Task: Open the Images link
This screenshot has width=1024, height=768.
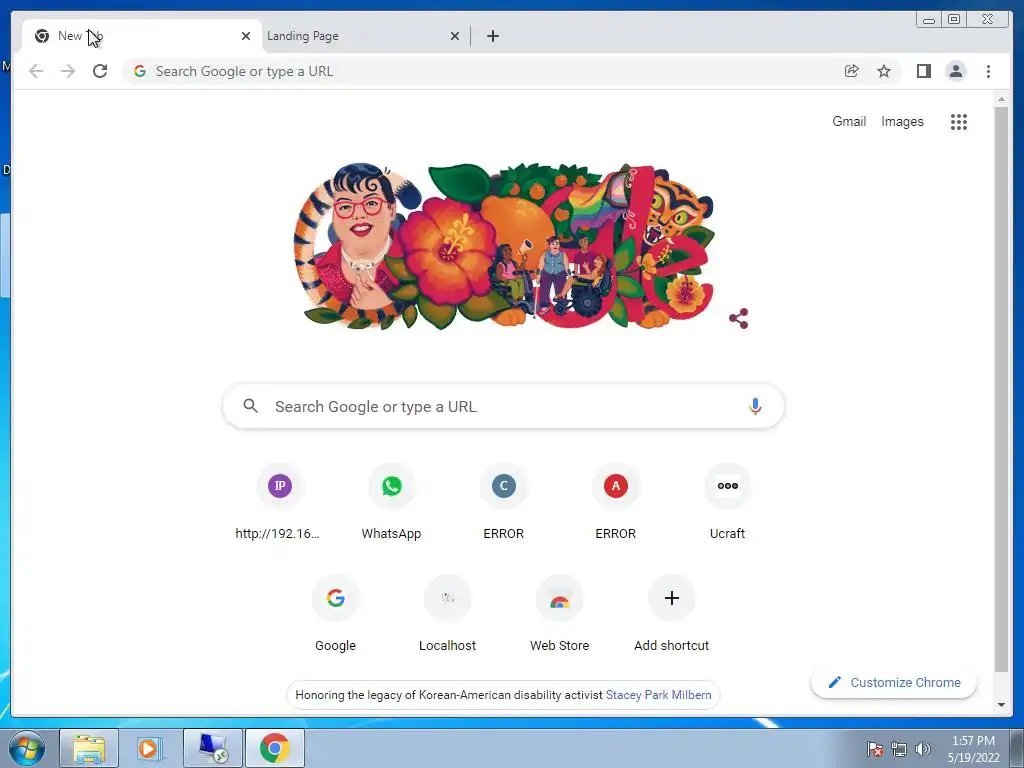Action: (902, 121)
